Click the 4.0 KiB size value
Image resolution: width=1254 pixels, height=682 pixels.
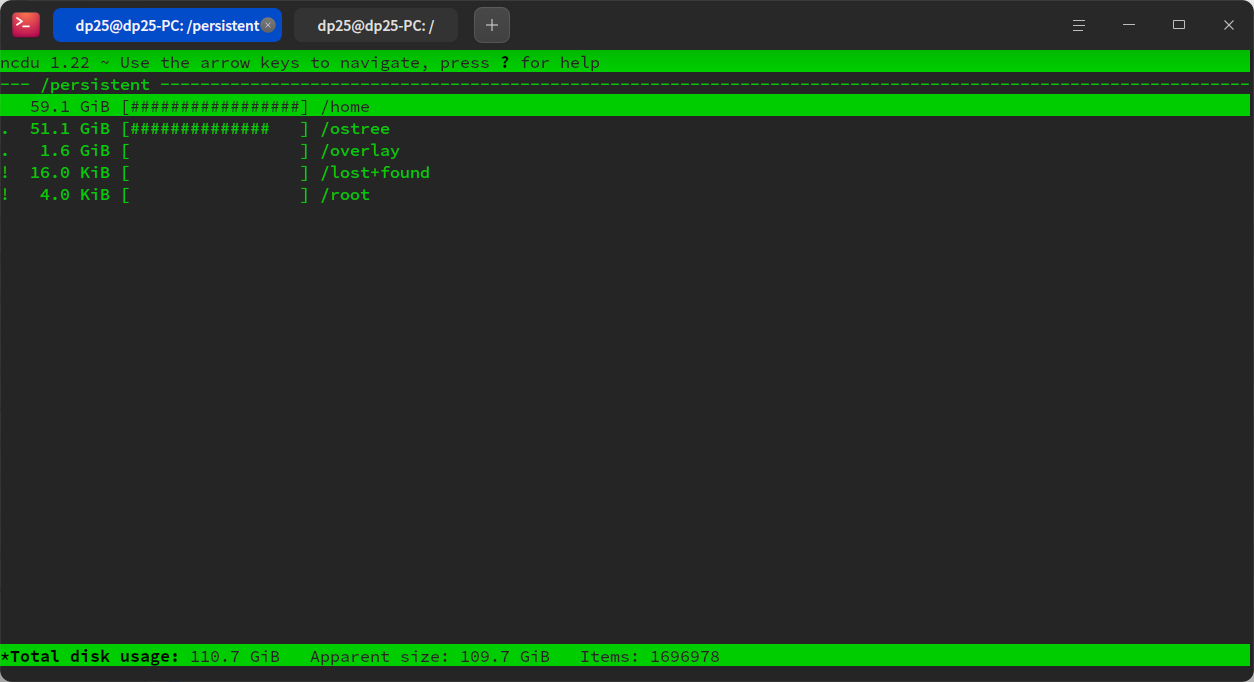75,194
